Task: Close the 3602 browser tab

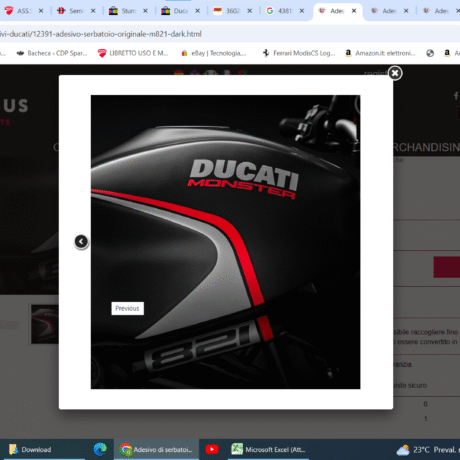Action: 249,11
